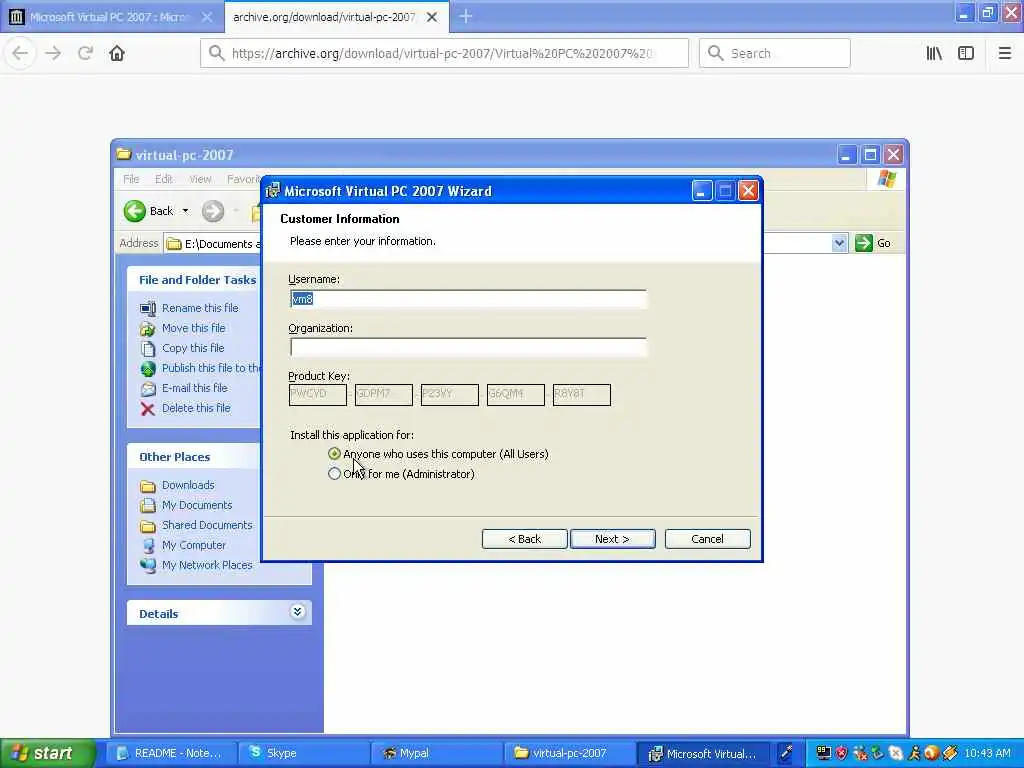Close the Virtual PC 2007 Wizard window

(748, 191)
